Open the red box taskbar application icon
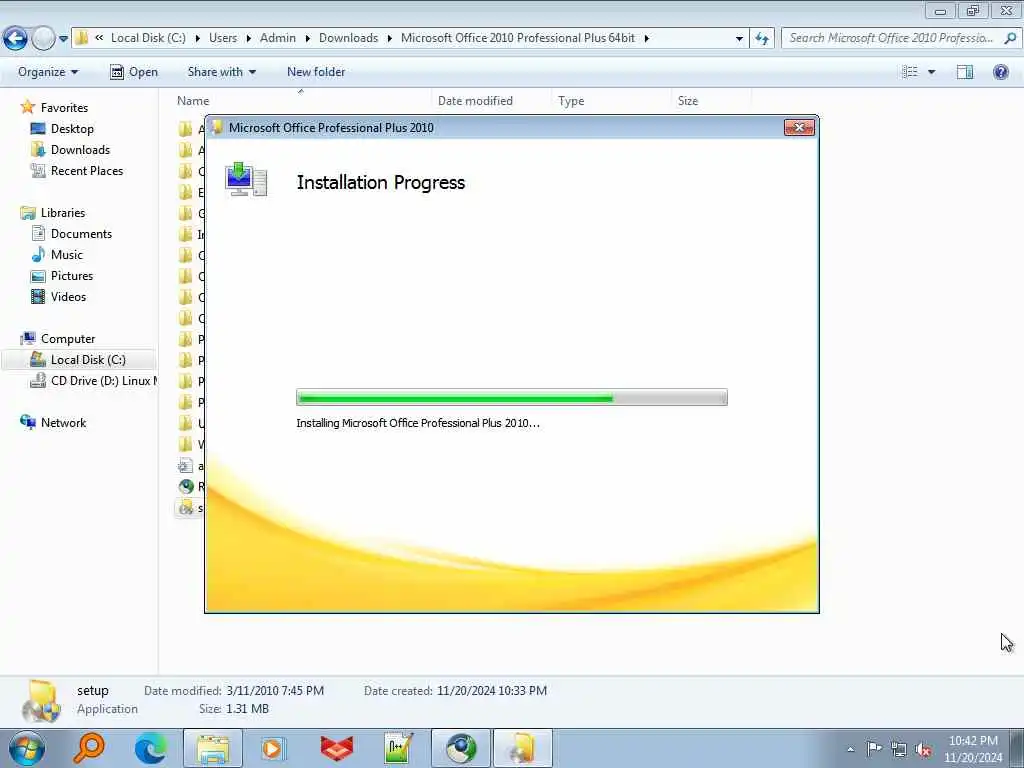 click(336, 748)
